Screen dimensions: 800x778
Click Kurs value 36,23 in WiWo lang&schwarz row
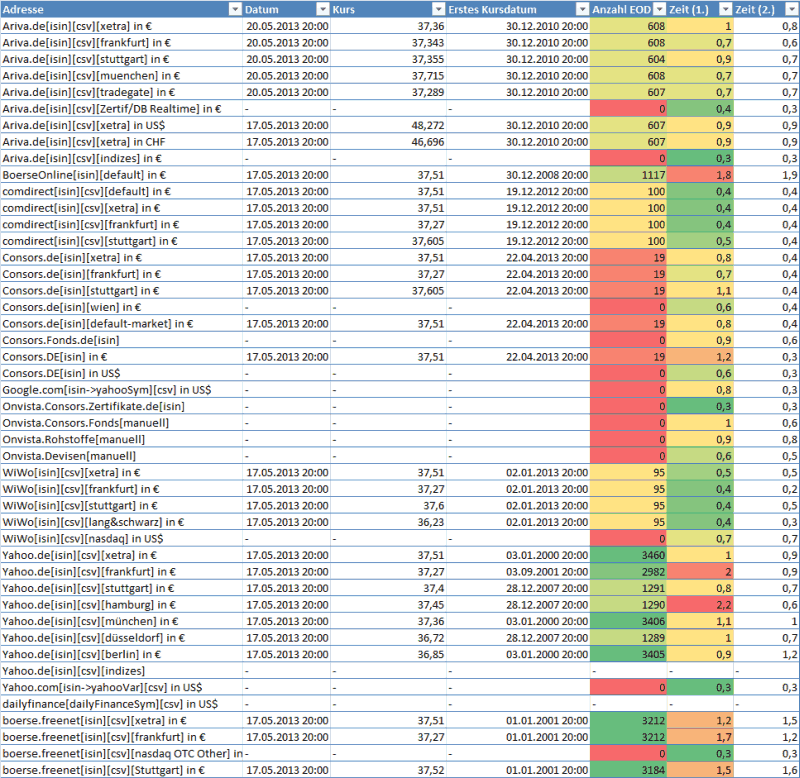(x=388, y=522)
